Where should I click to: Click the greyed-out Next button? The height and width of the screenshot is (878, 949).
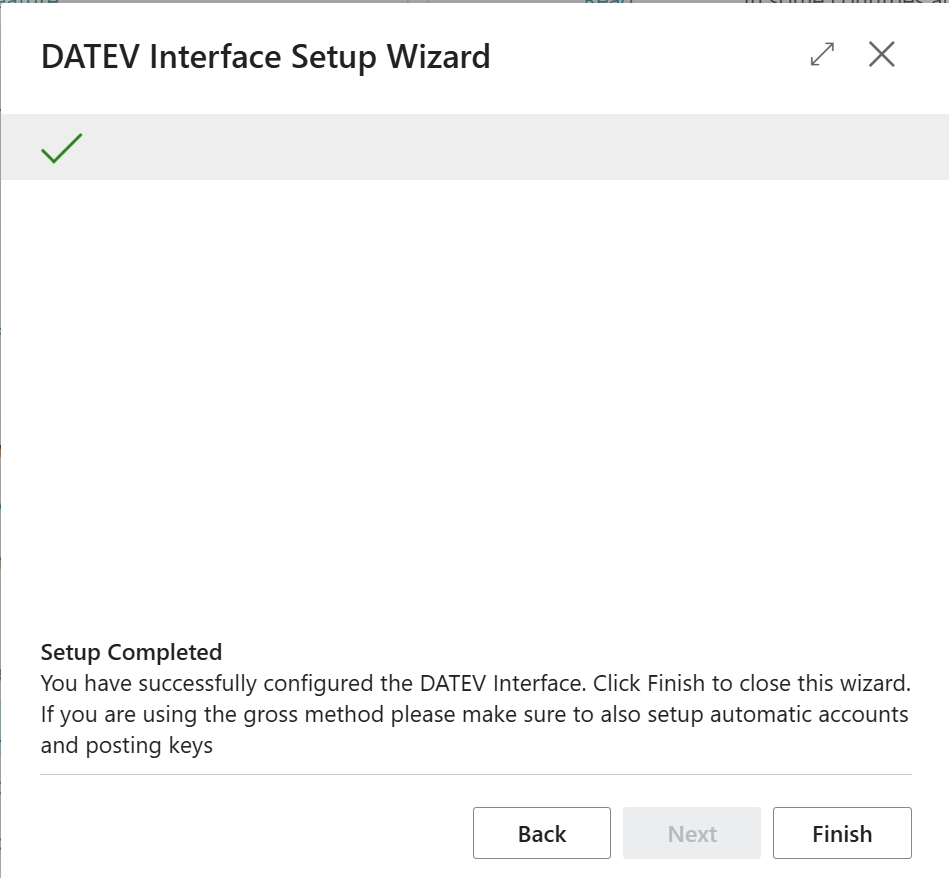[x=692, y=833]
